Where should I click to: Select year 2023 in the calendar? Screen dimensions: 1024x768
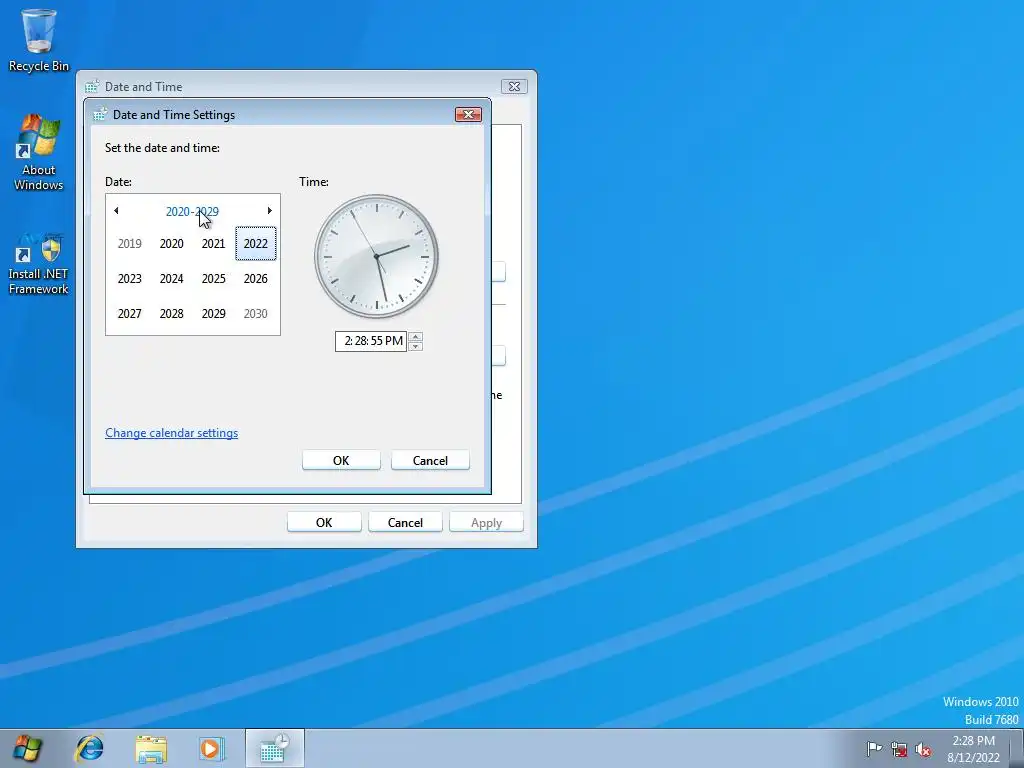pyautogui.click(x=129, y=279)
